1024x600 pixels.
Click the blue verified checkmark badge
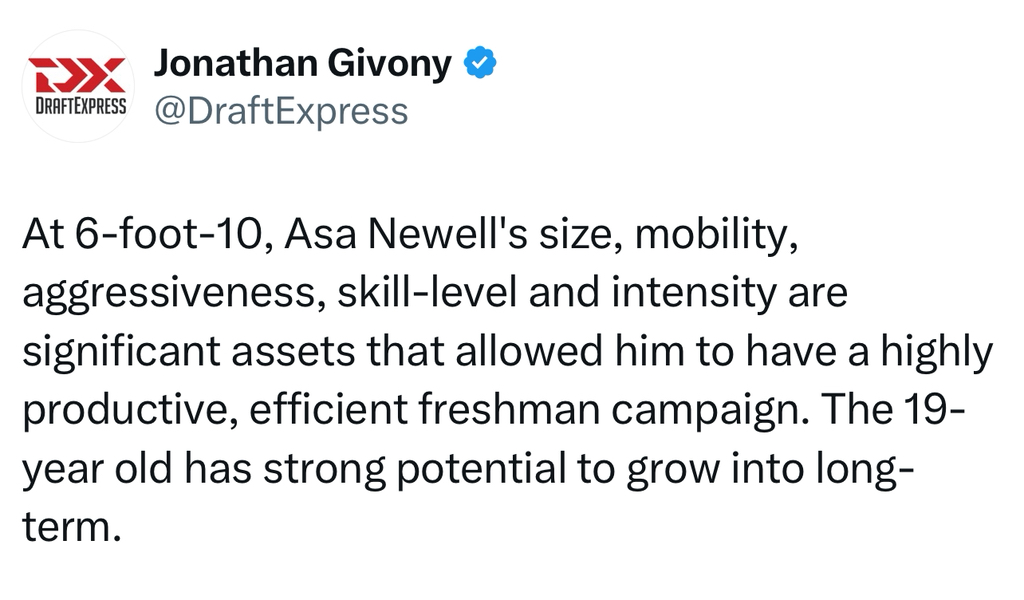pyautogui.click(x=482, y=64)
